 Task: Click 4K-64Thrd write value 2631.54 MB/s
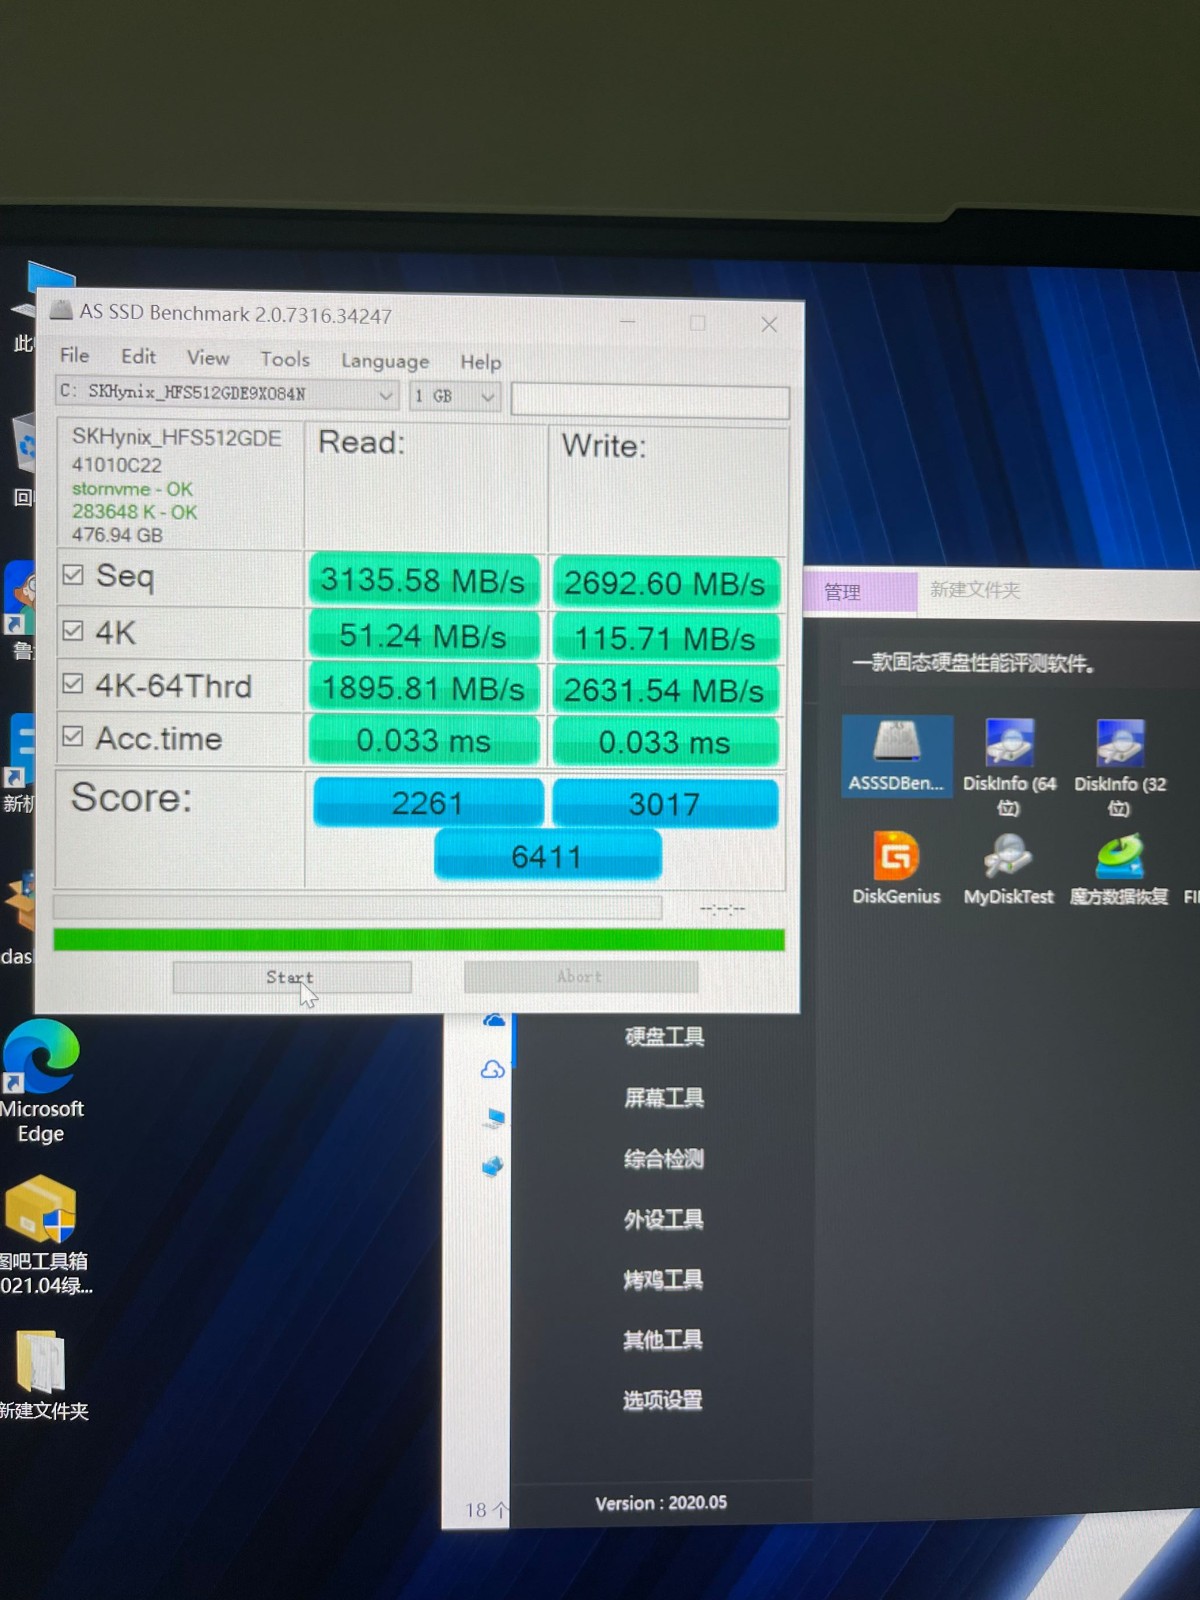(x=665, y=690)
